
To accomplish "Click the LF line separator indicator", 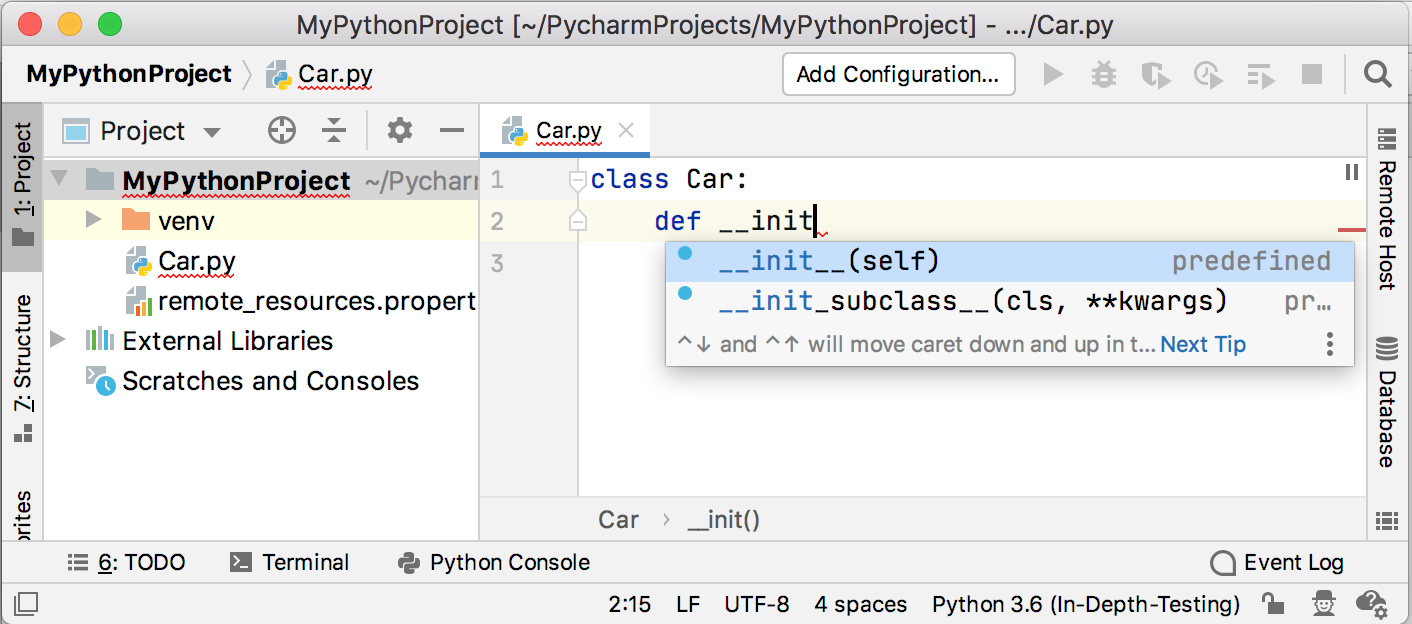I will point(688,604).
